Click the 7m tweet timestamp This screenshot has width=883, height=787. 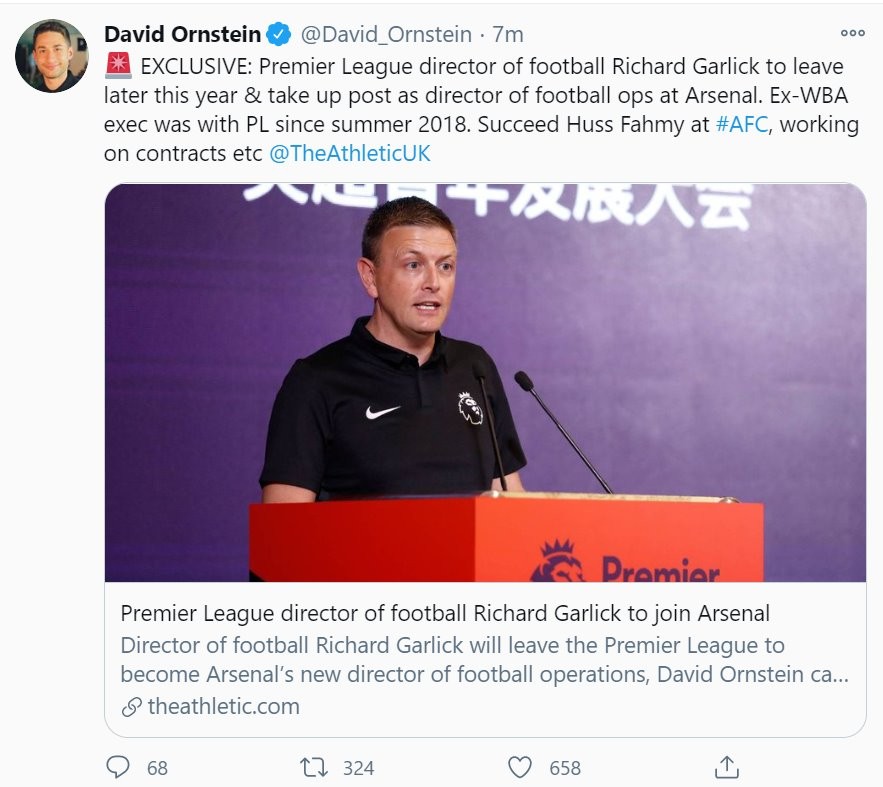[508, 35]
